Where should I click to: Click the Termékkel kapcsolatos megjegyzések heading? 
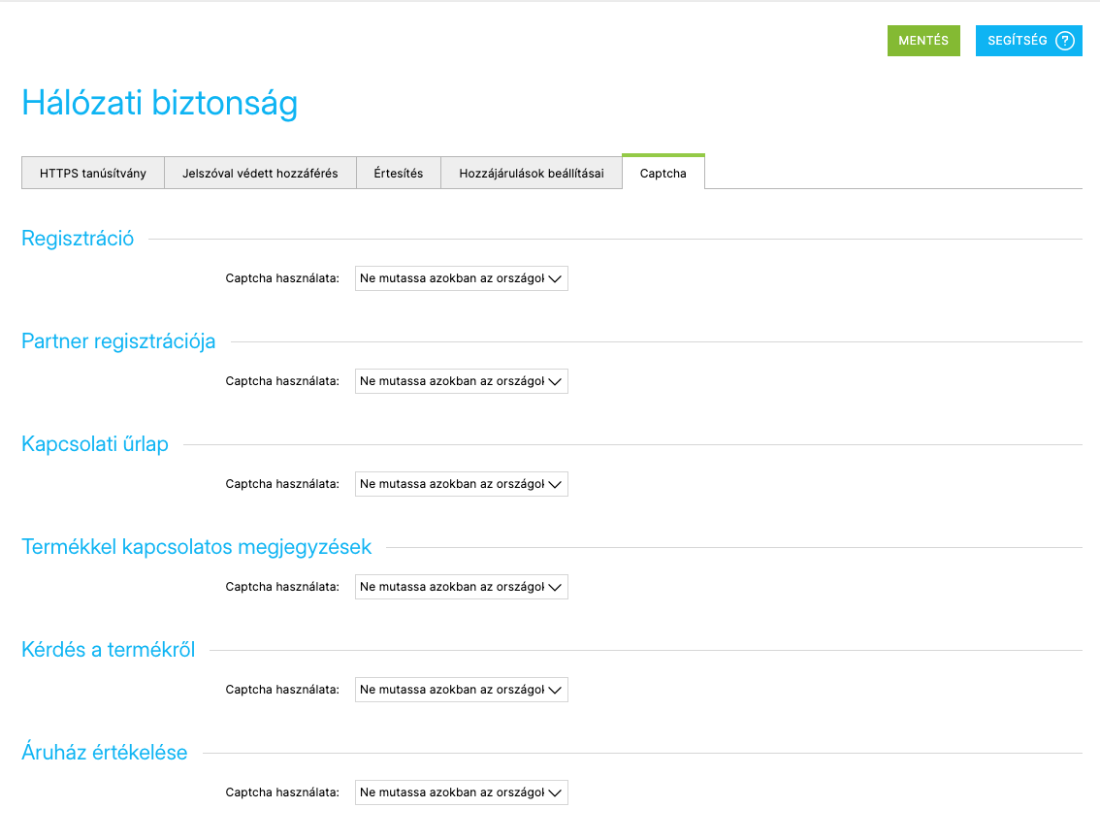click(x=196, y=547)
